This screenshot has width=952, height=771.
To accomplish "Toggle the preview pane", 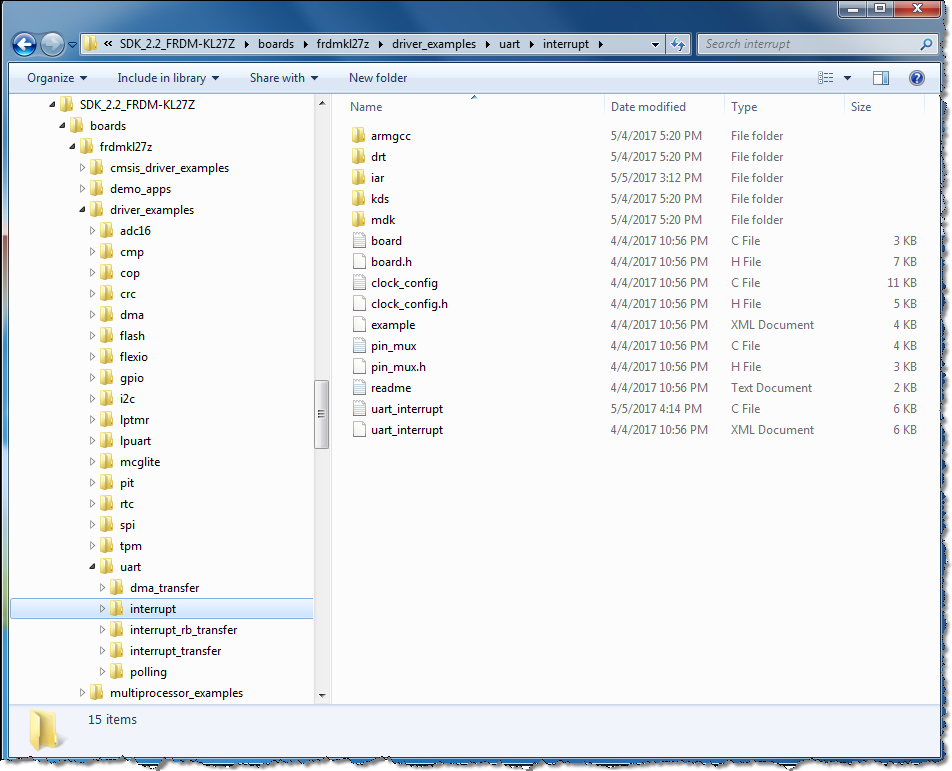I will tap(881, 78).
